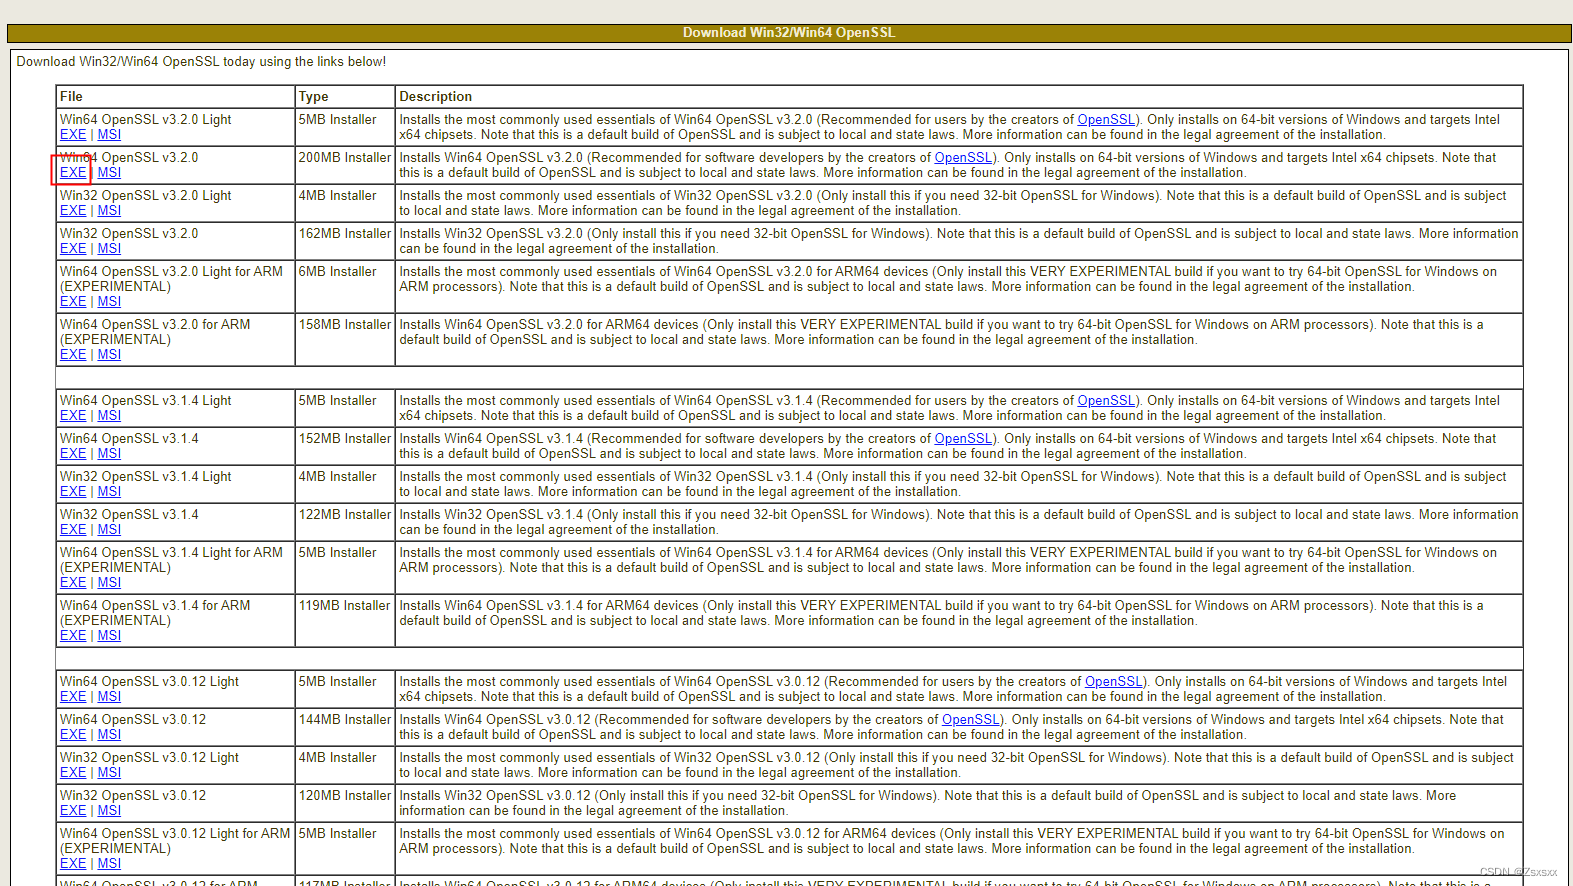Click EXE link for Win64 OpenSSL v3.2.0
The image size is (1573, 886).
click(73, 173)
